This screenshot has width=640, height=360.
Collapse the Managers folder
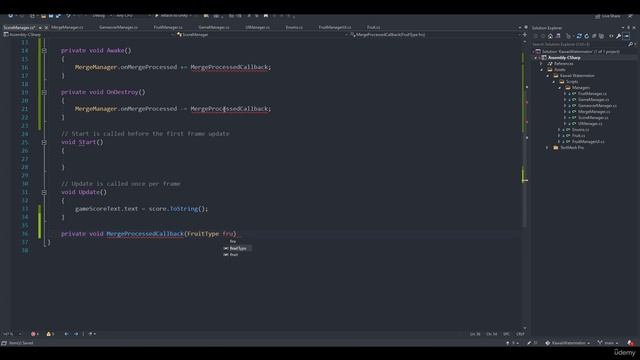(560, 88)
